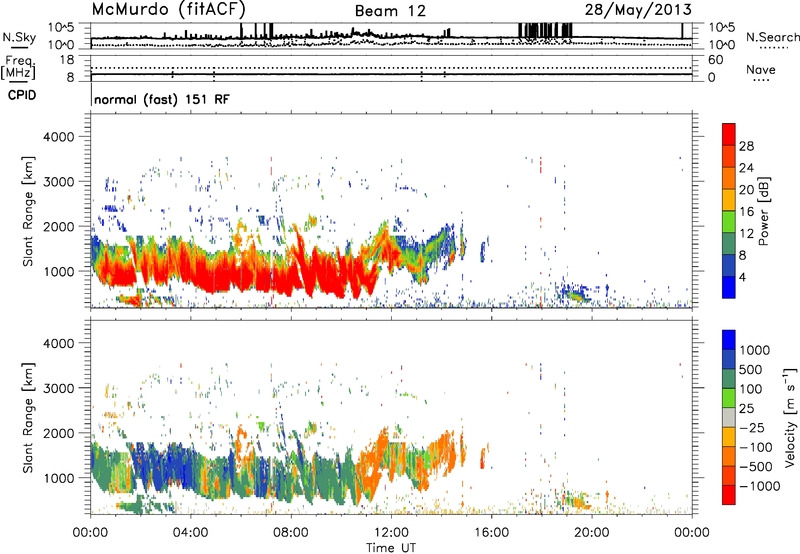Click the Velocity [m s-1] colorbar label

(790, 417)
